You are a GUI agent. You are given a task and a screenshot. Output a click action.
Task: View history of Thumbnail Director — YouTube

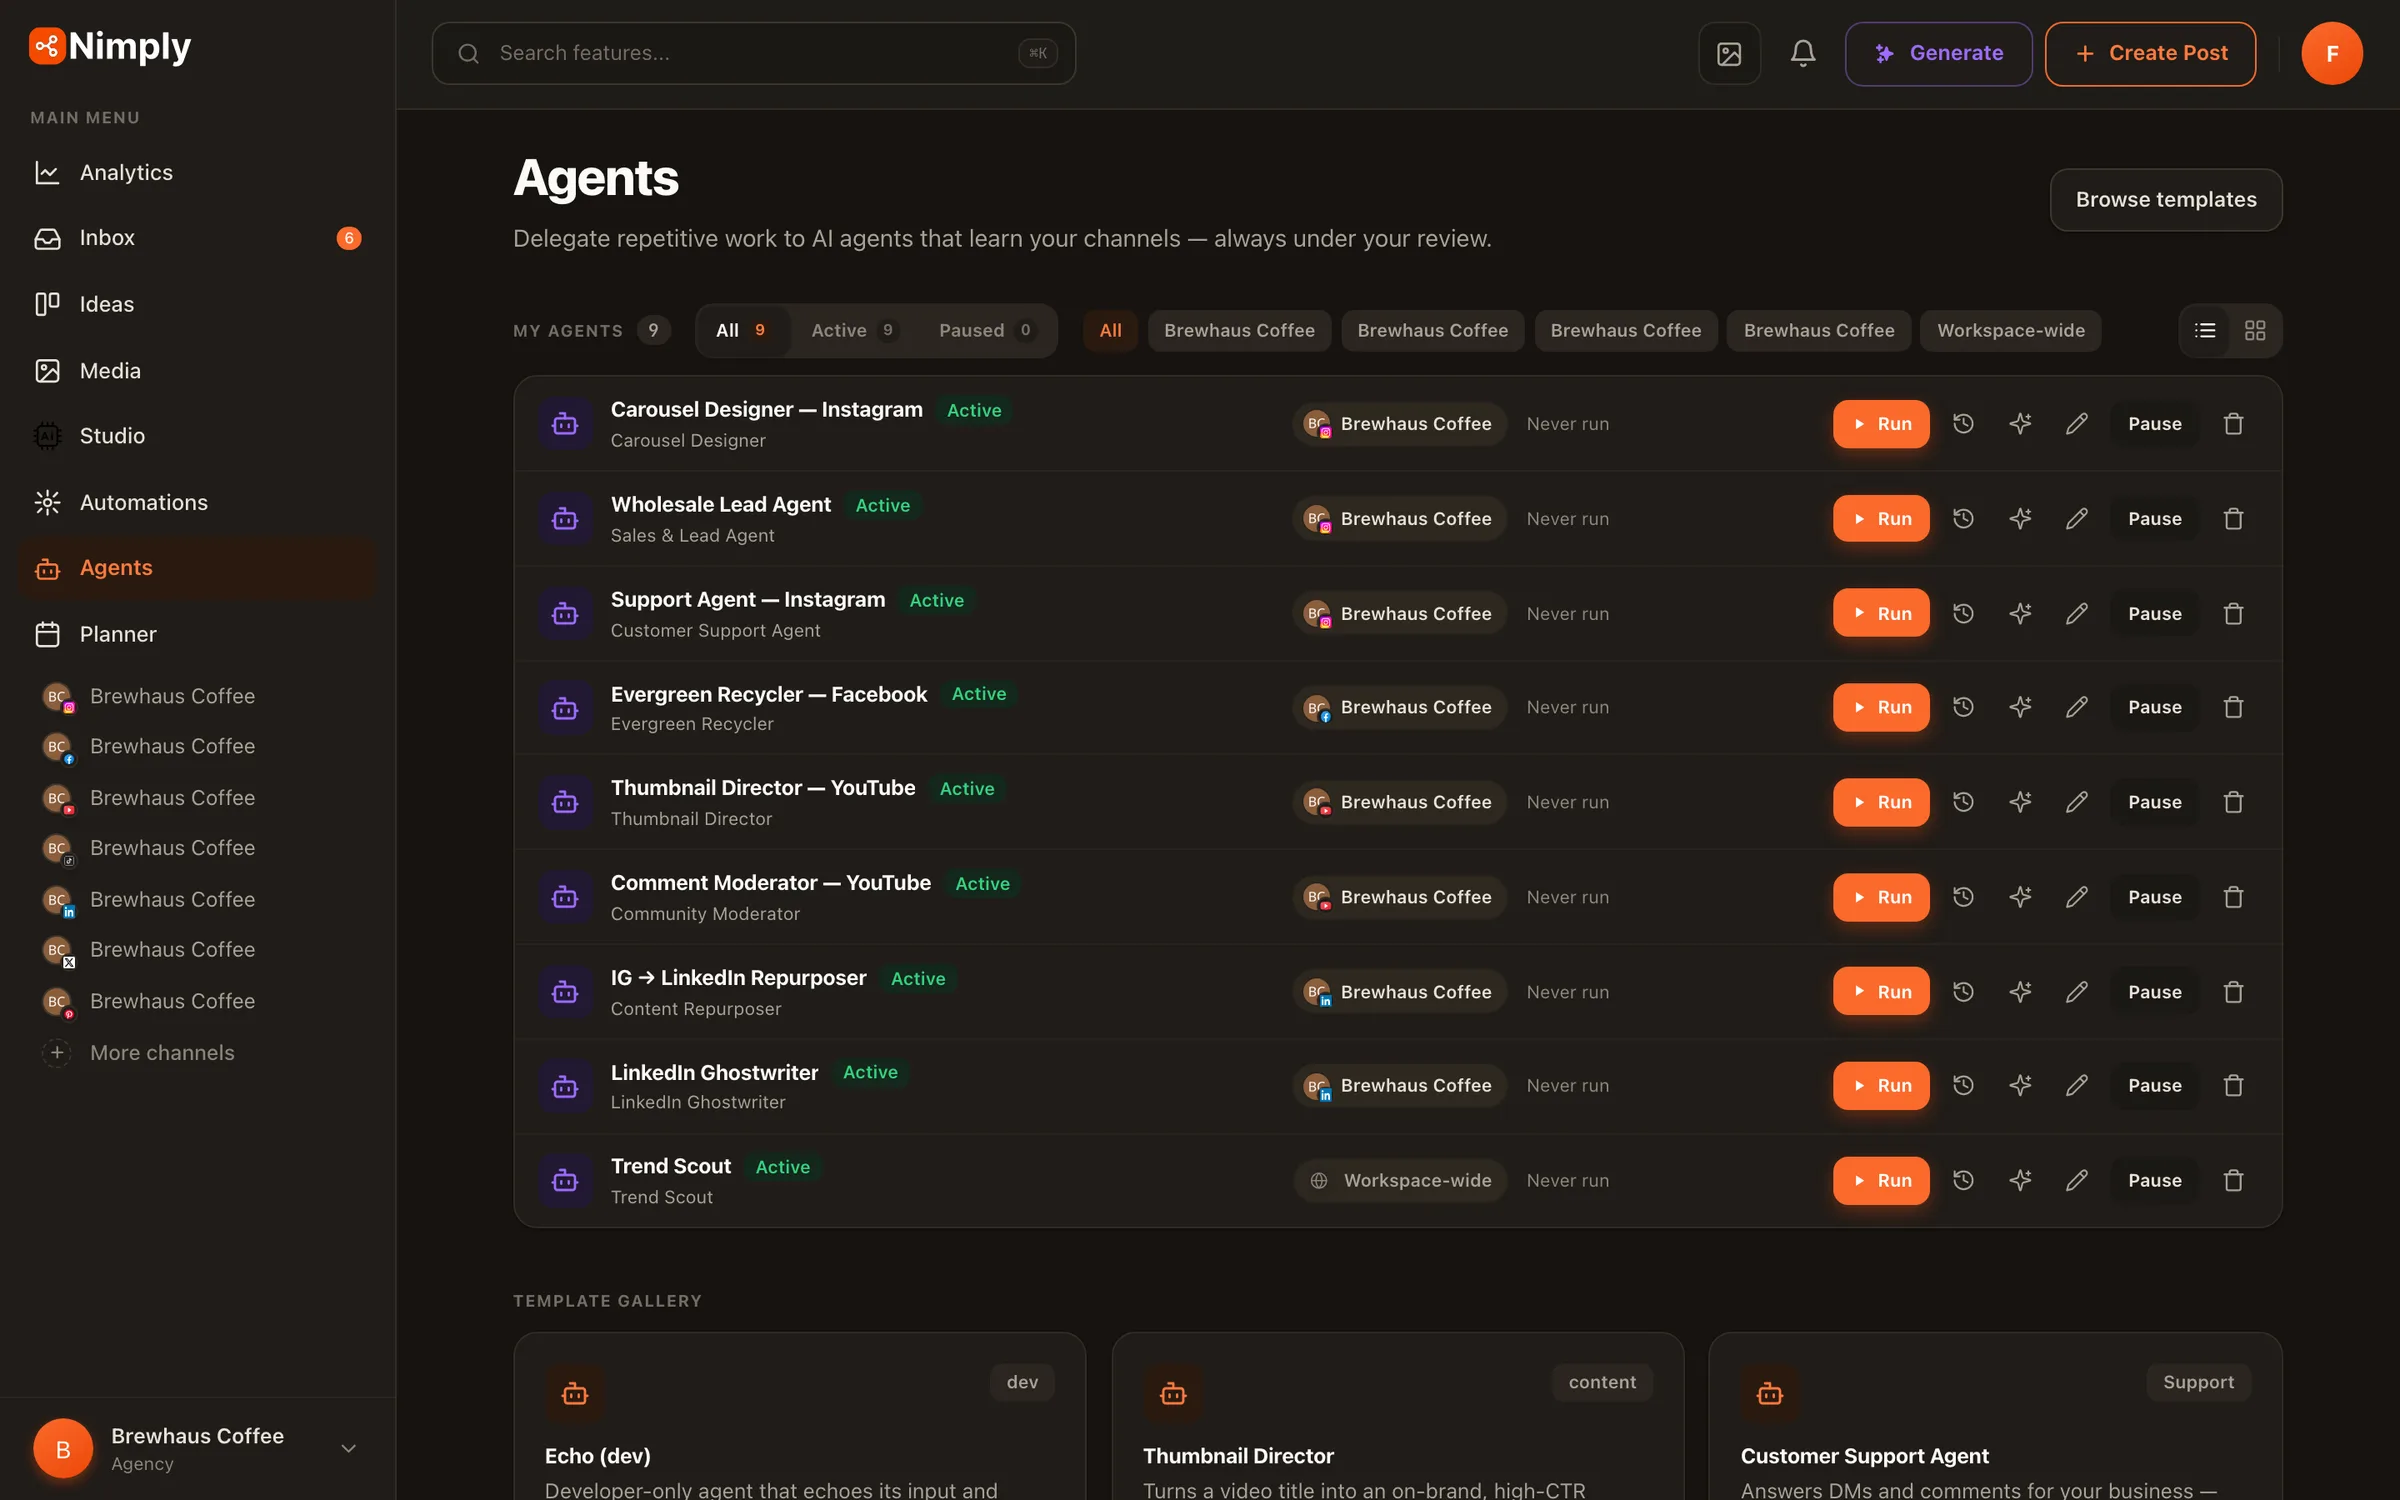click(x=1963, y=802)
